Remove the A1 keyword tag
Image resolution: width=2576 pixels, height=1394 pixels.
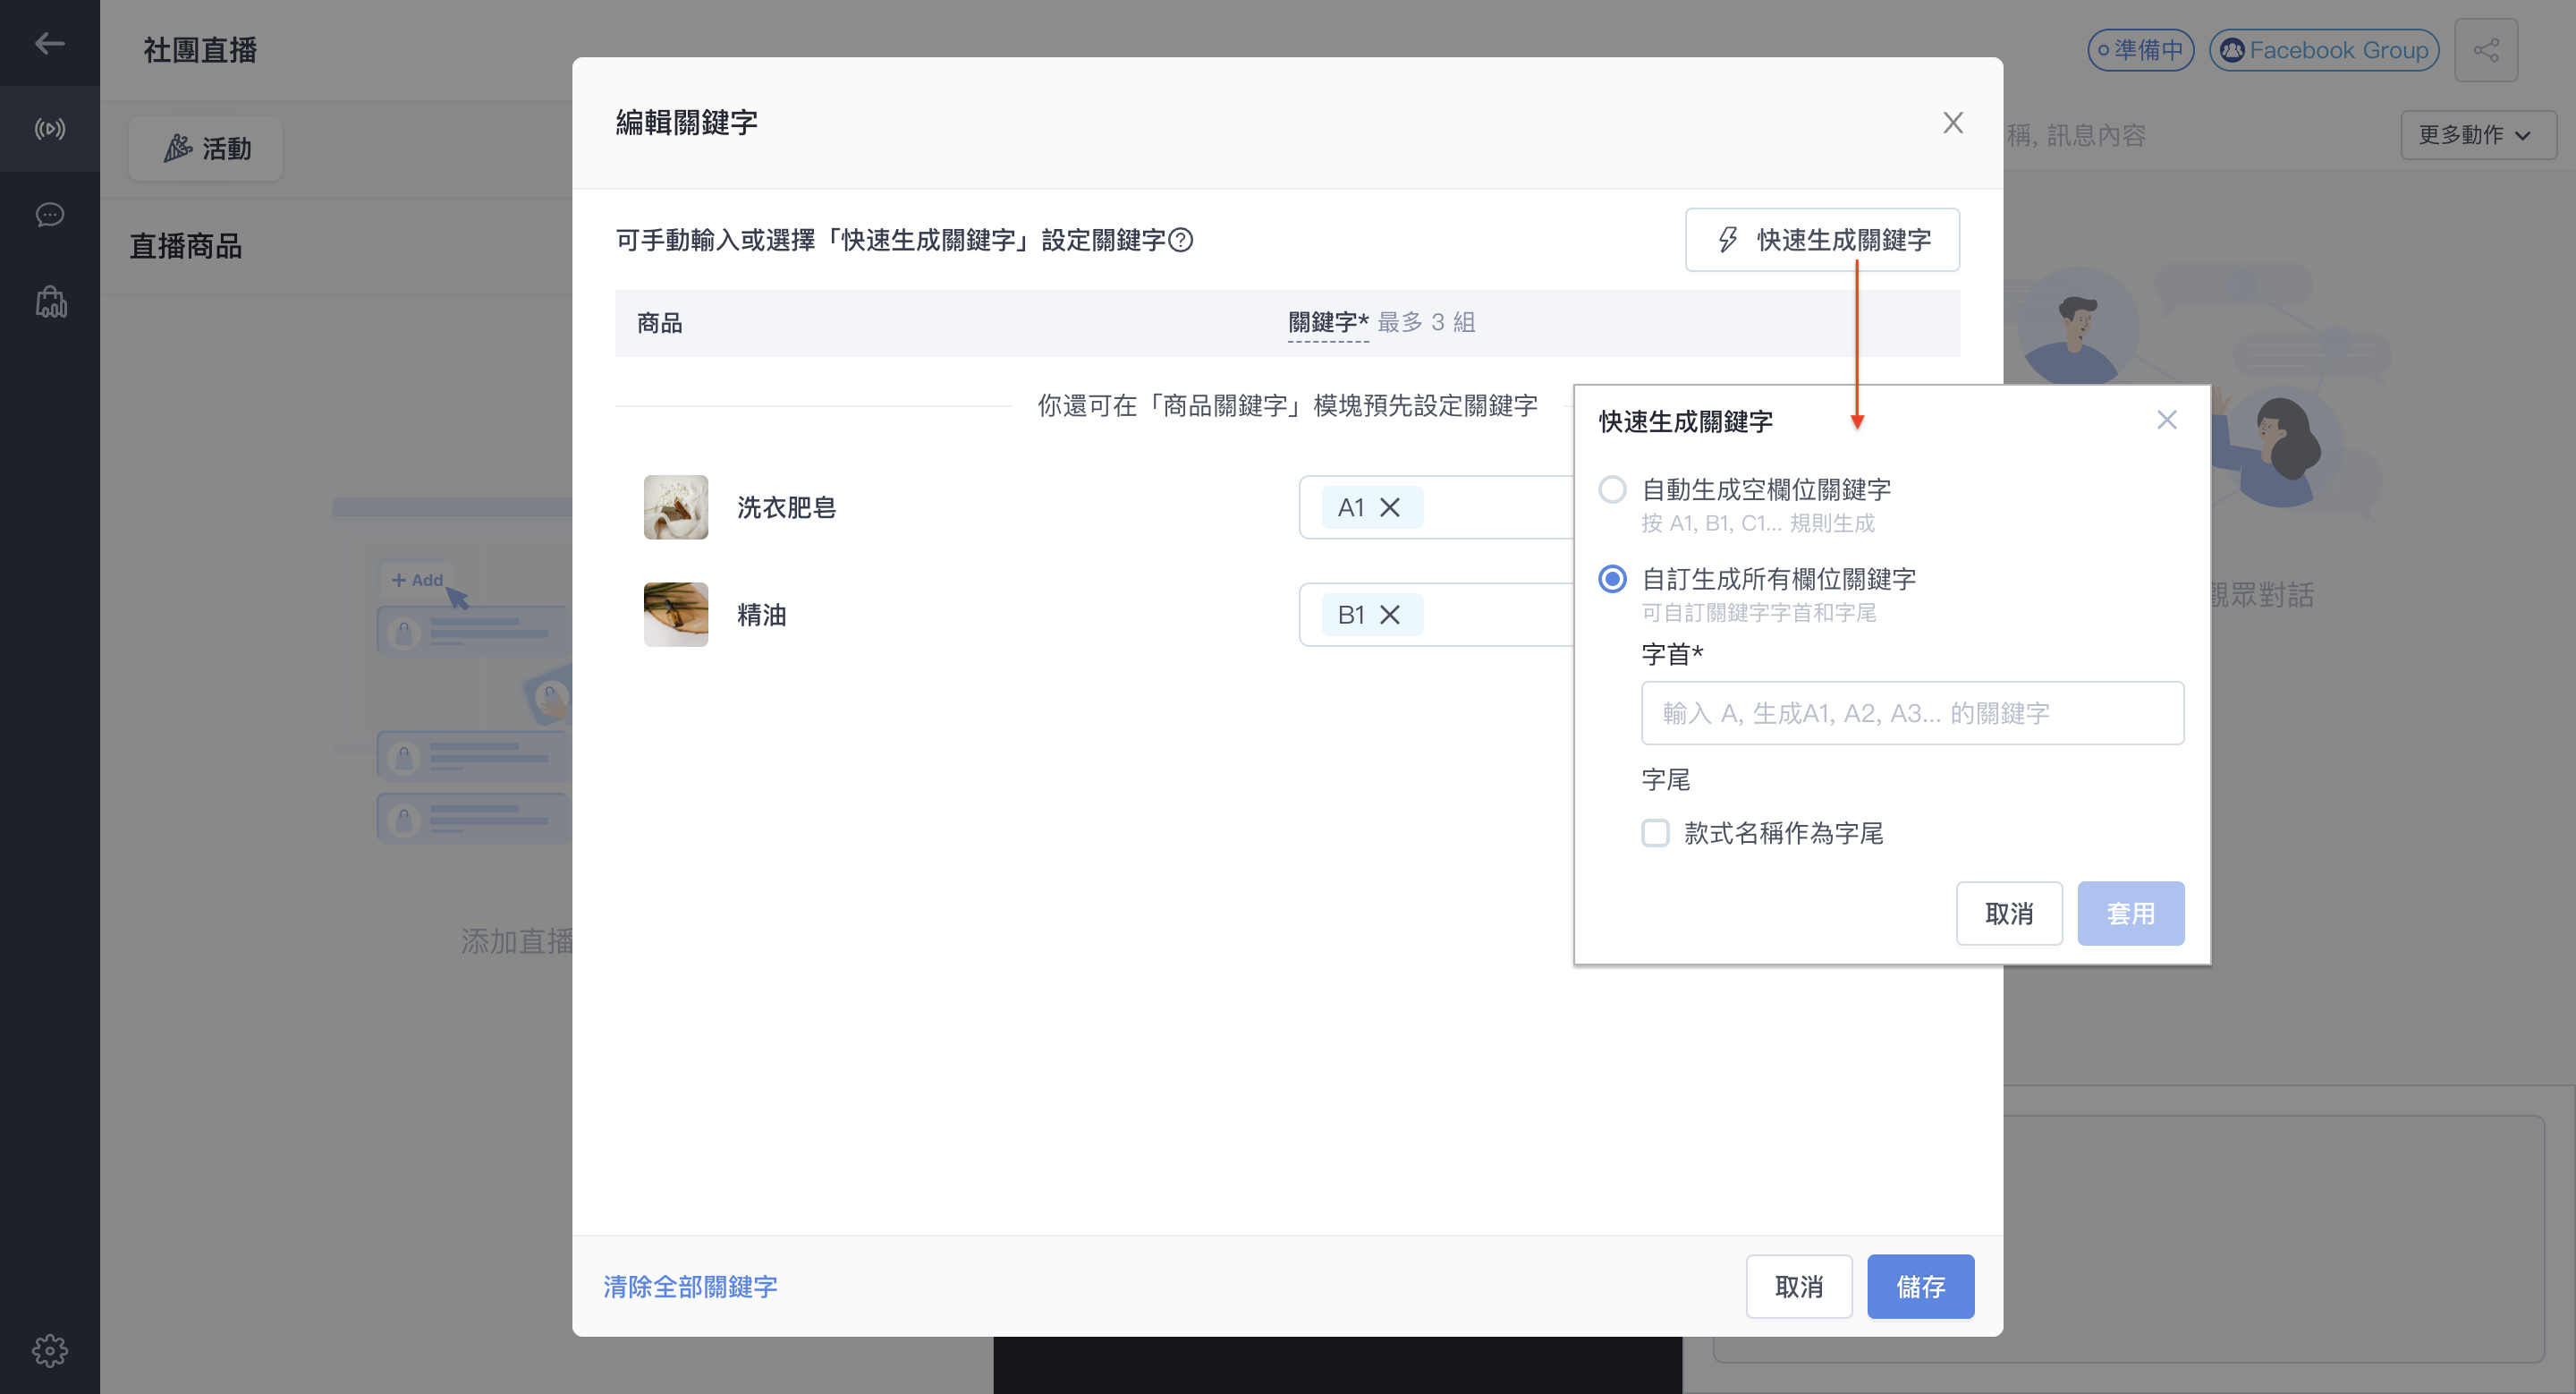pos(1389,507)
